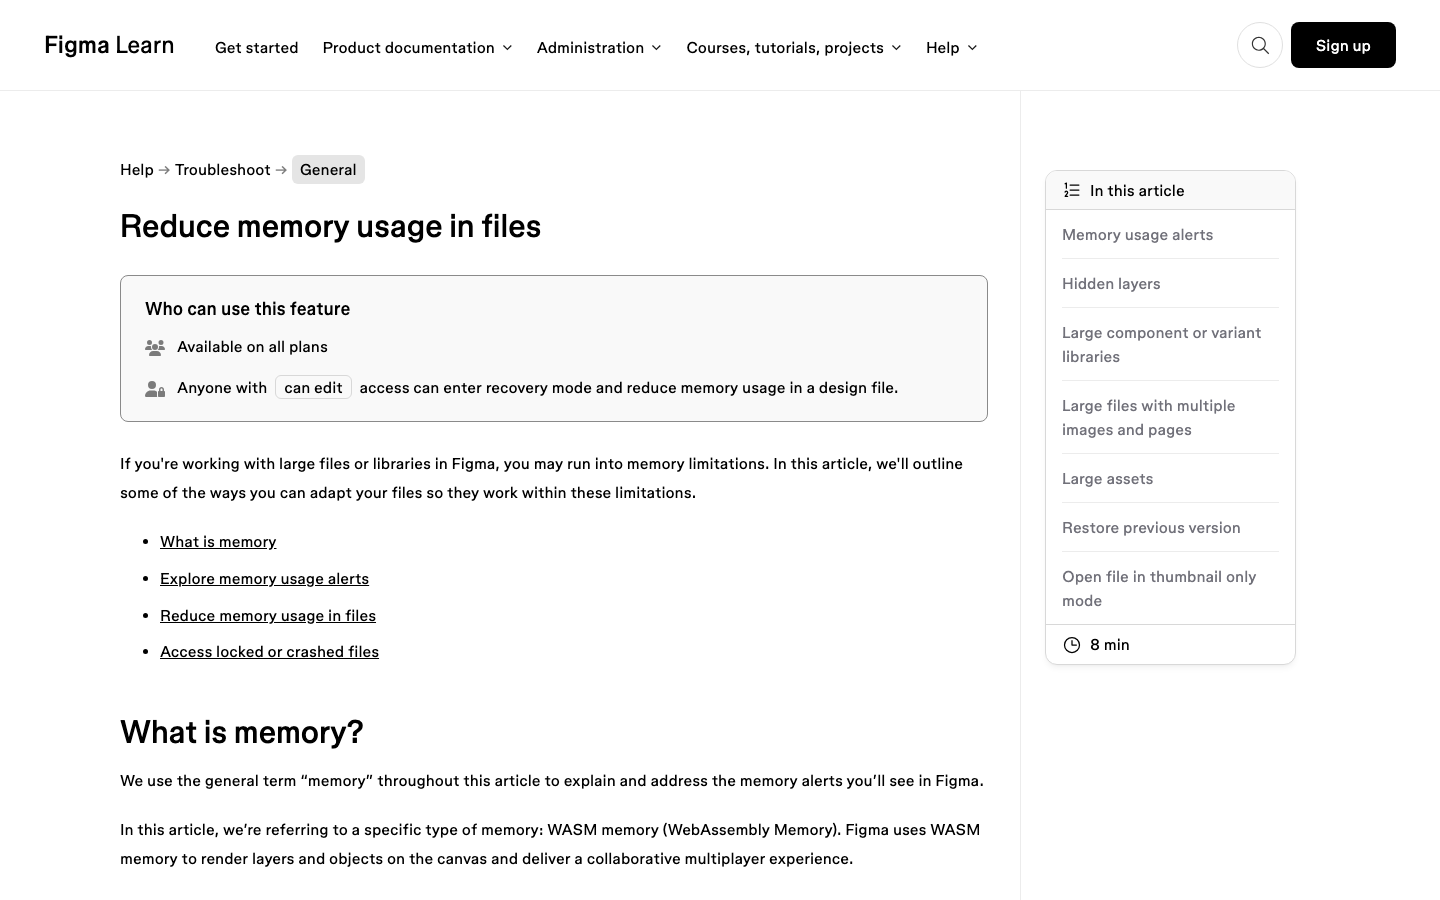Open Courses, tutorials, projects dropdown
1440x900 pixels.
[794, 47]
